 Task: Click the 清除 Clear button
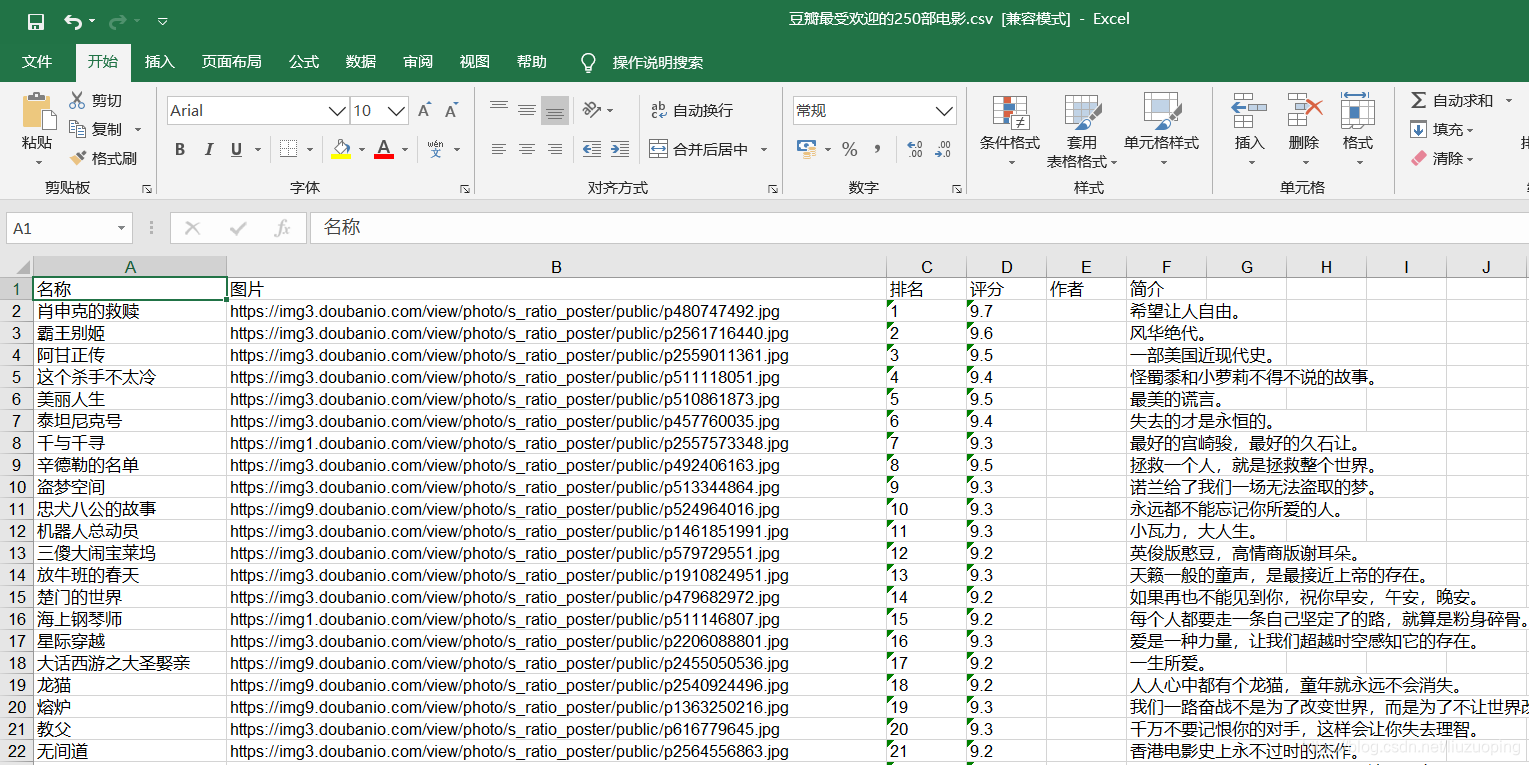point(1442,158)
